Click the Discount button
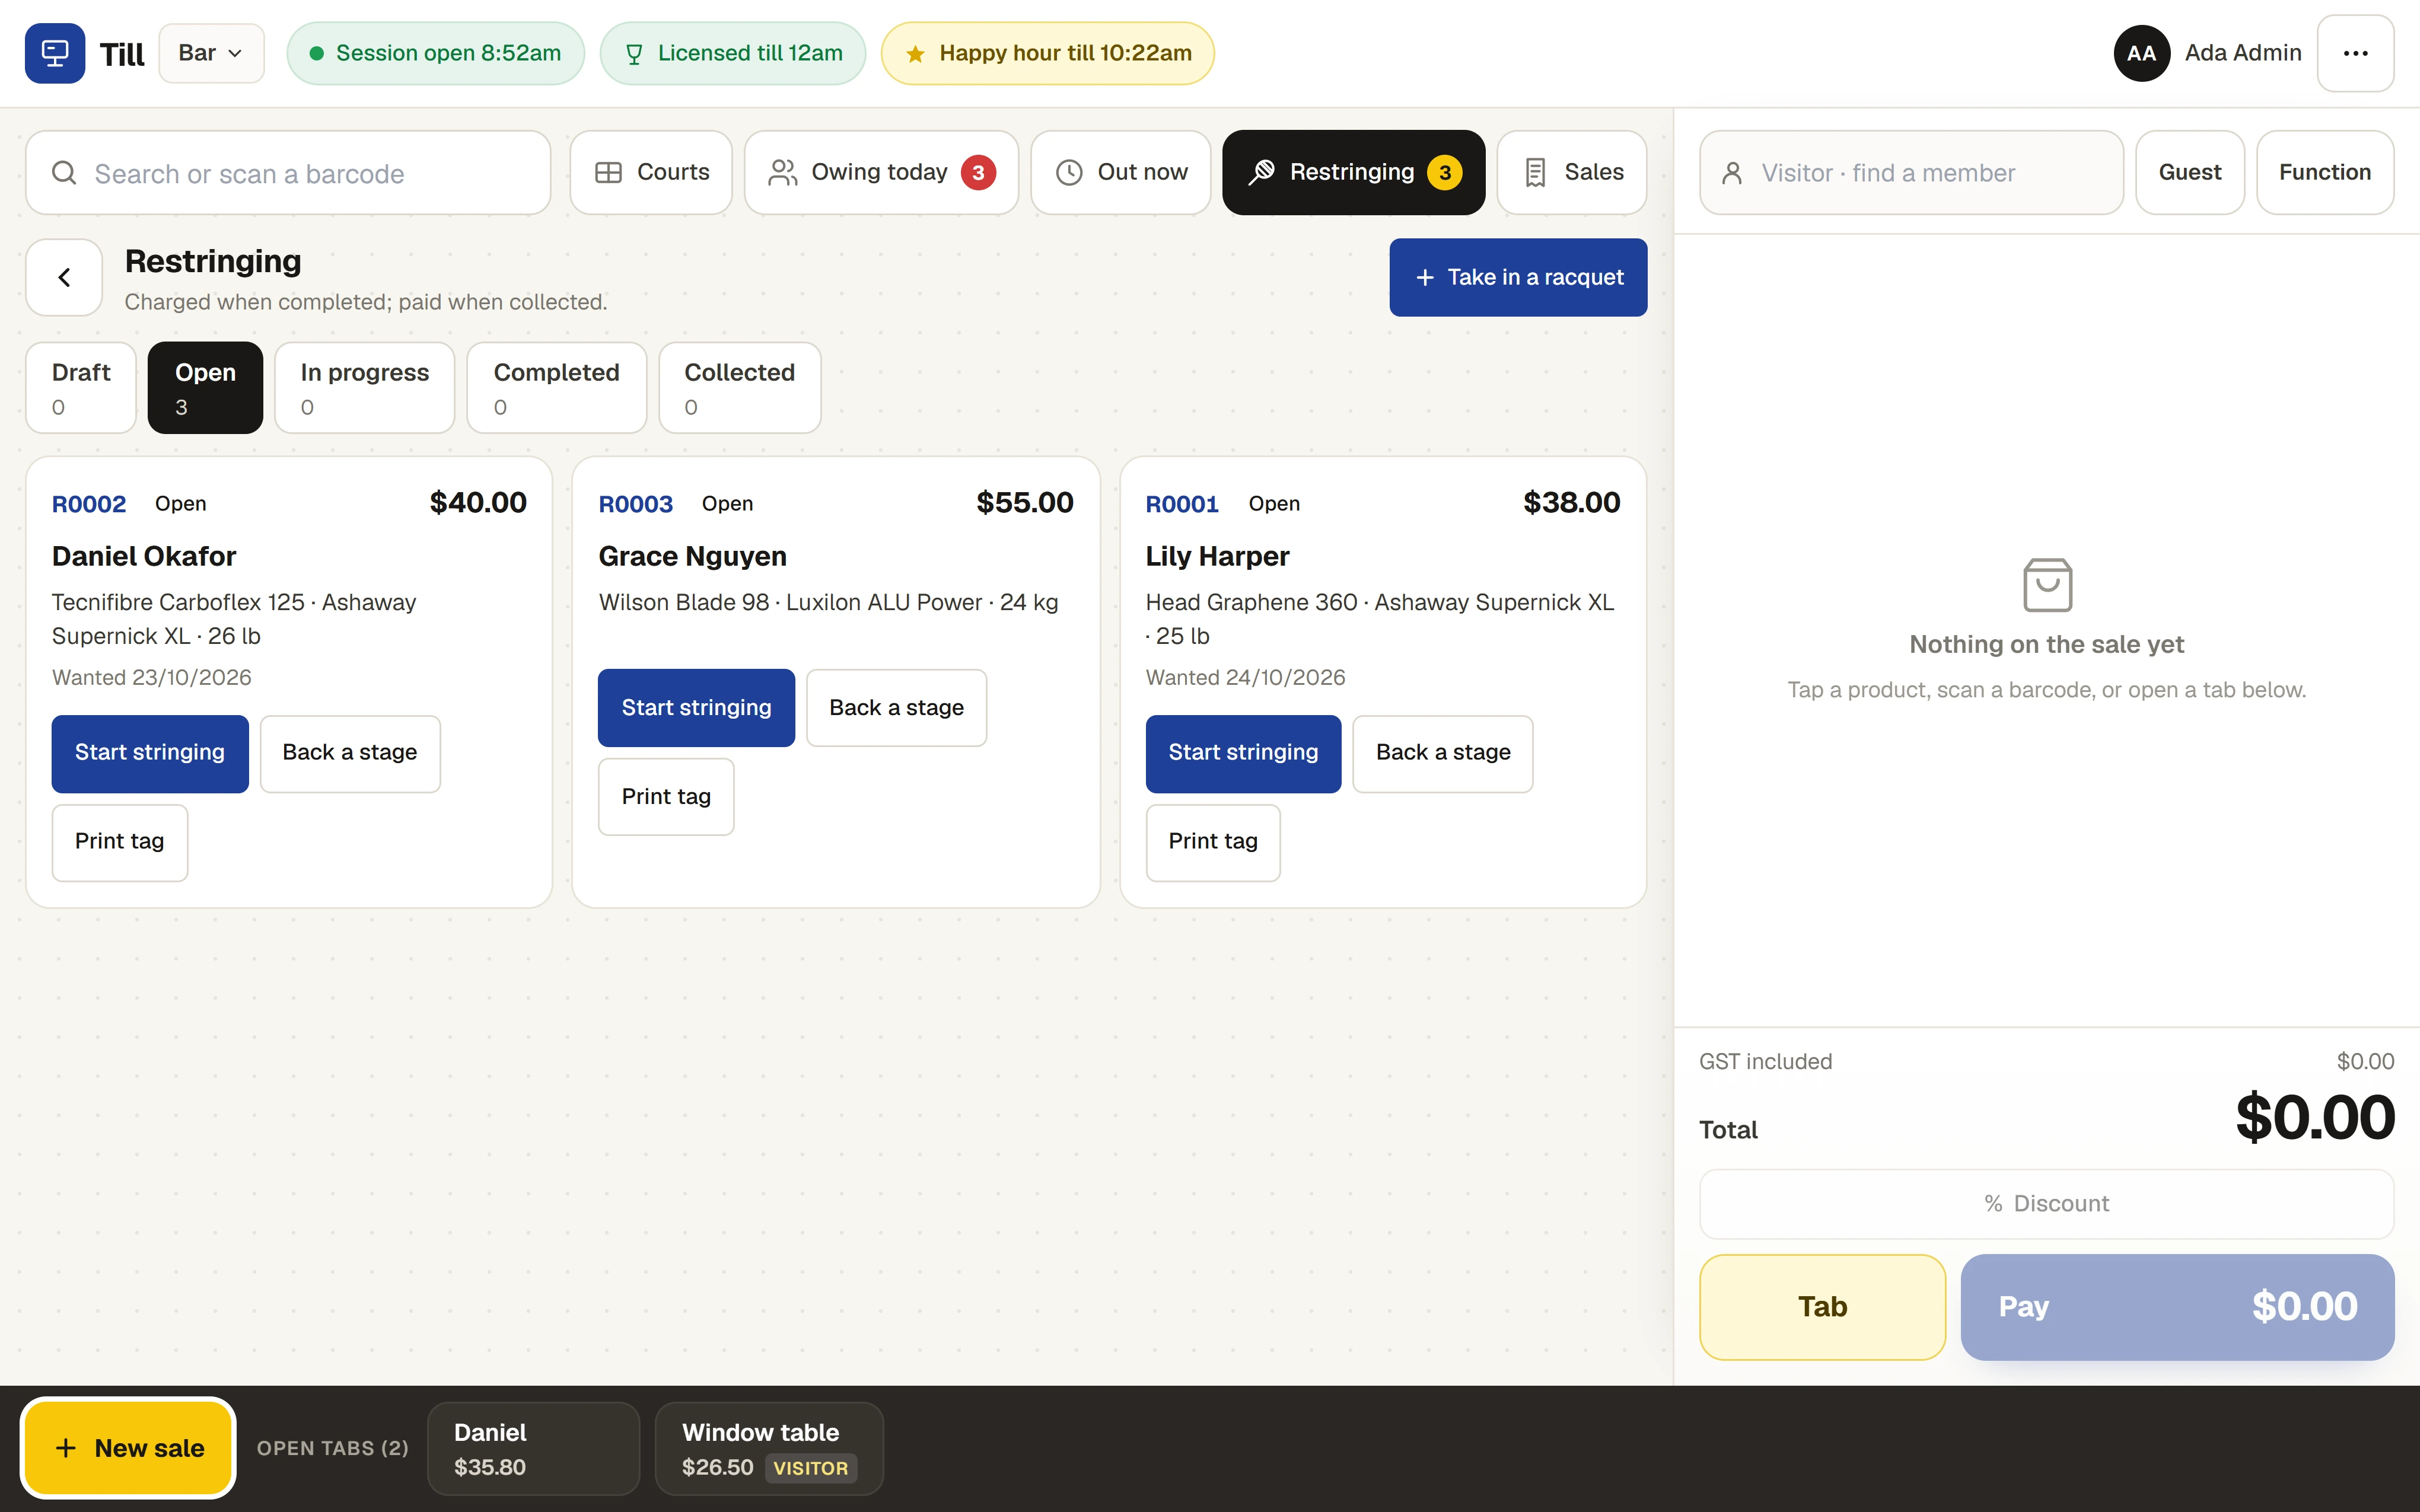The width and height of the screenshot is (2420, 1512). coord(2046,1204)
